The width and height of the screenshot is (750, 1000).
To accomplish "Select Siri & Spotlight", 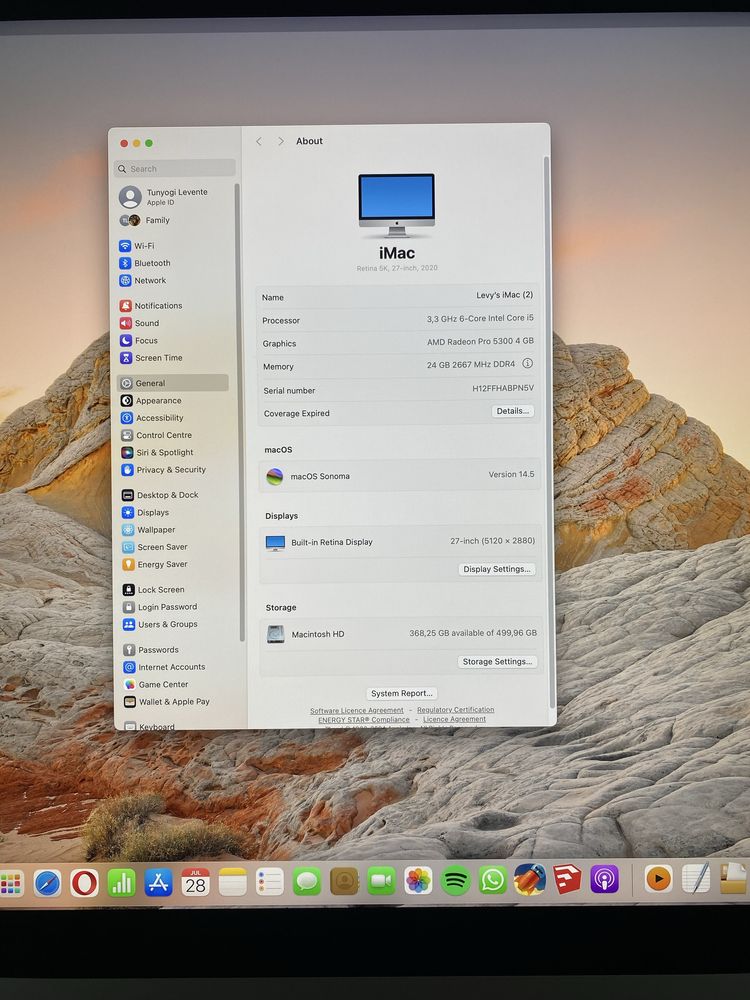I will click(x=157, y=452).
